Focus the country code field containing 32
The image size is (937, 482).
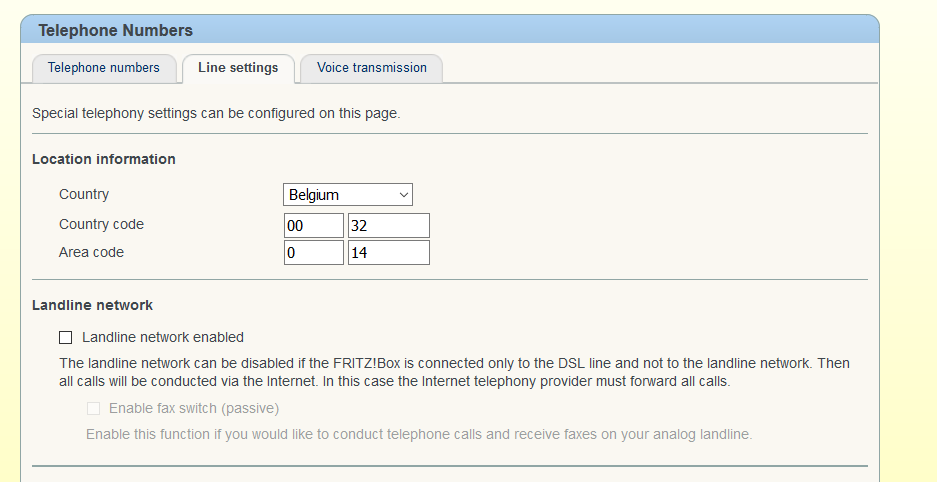[x=388, y=226]
